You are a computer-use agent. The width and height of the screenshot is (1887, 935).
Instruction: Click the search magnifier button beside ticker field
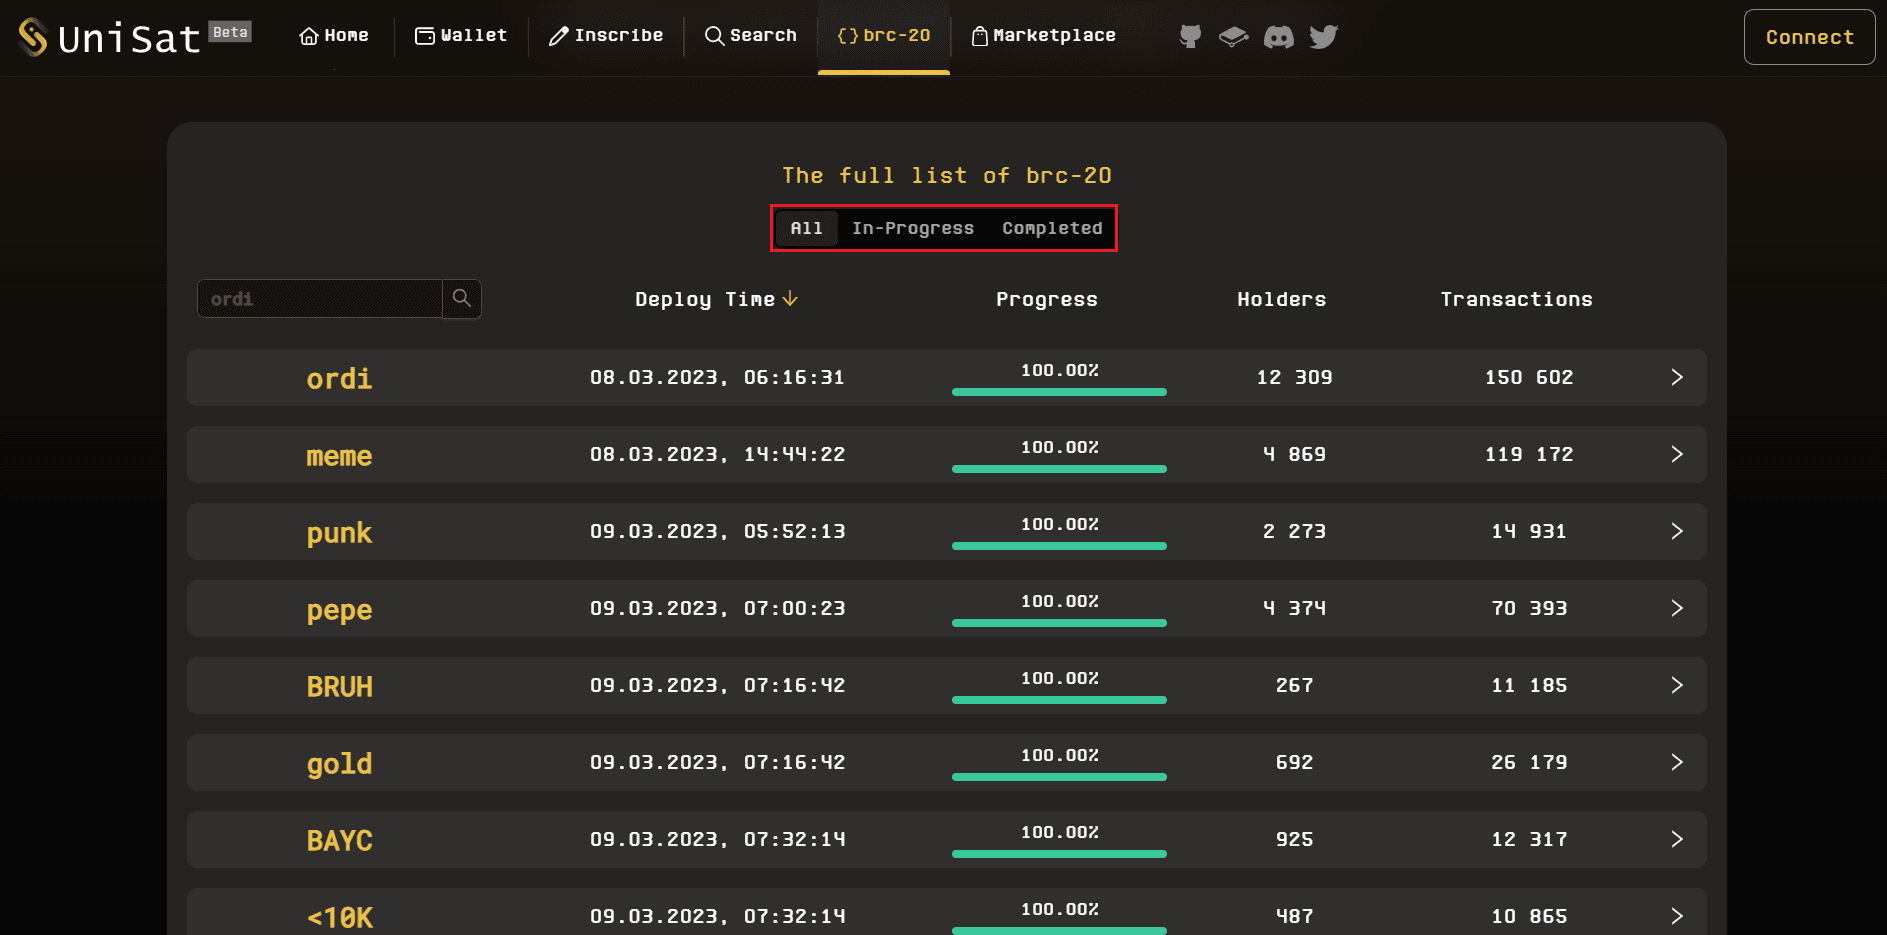click(x=462, y=299)
